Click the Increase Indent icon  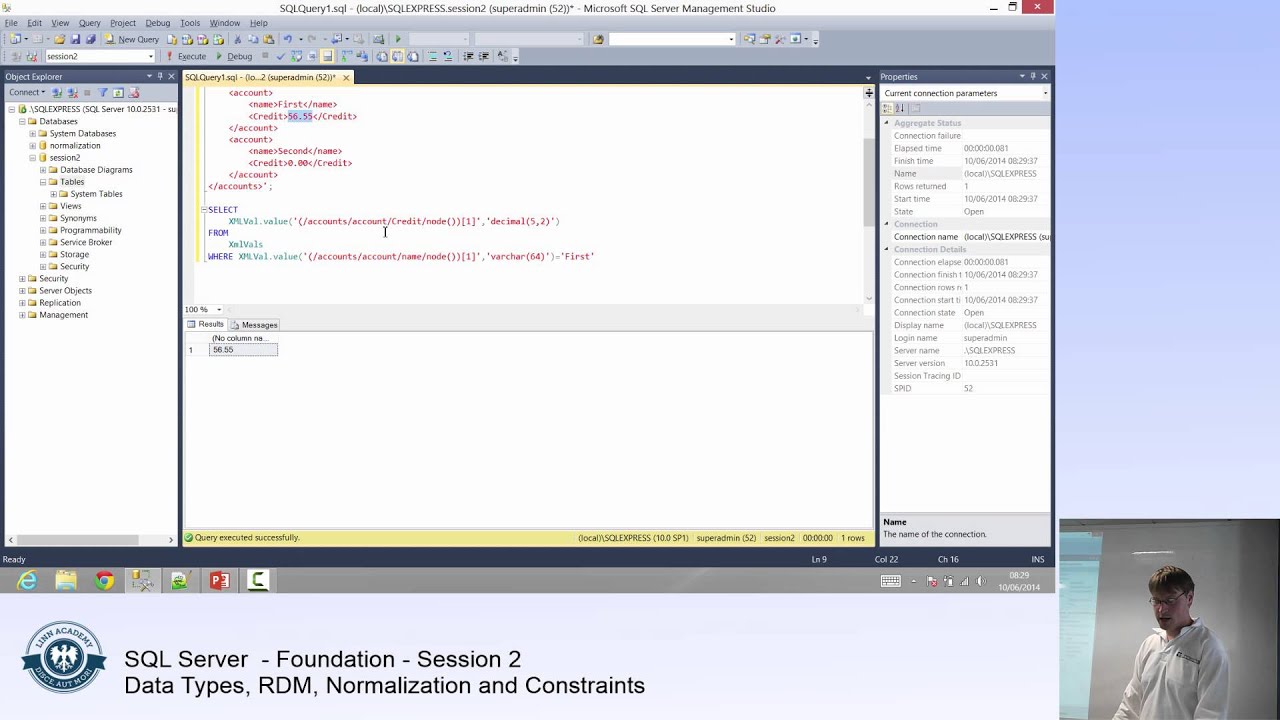[483, 56]
